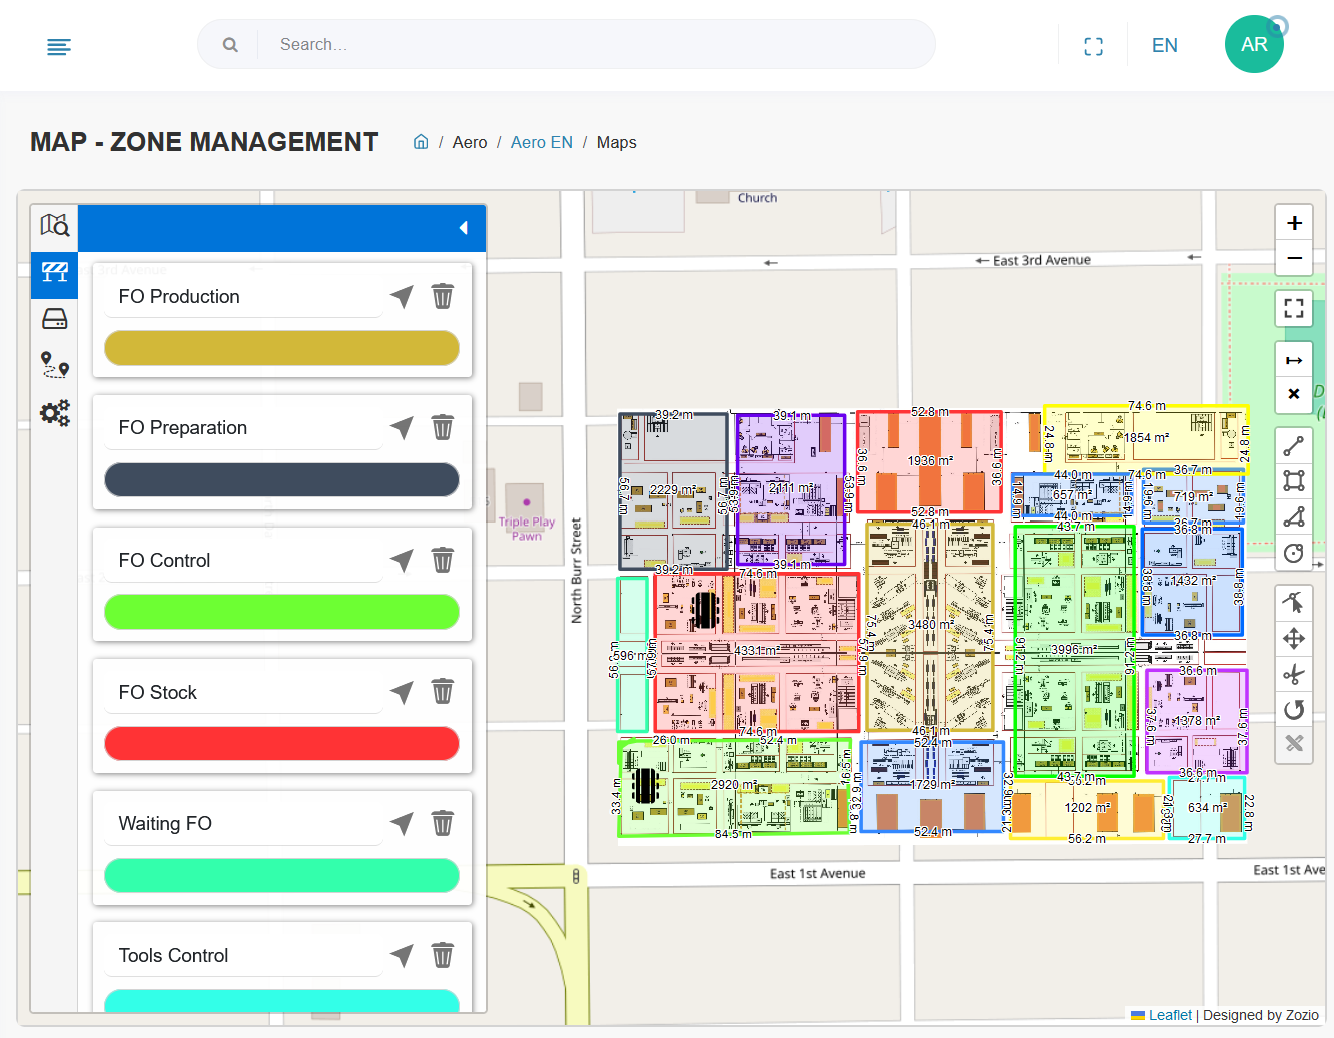Open the storage drive sidebar tab
Image resolution: width=1334 pixels, height=1038 pixels.
tap(54, 320)
